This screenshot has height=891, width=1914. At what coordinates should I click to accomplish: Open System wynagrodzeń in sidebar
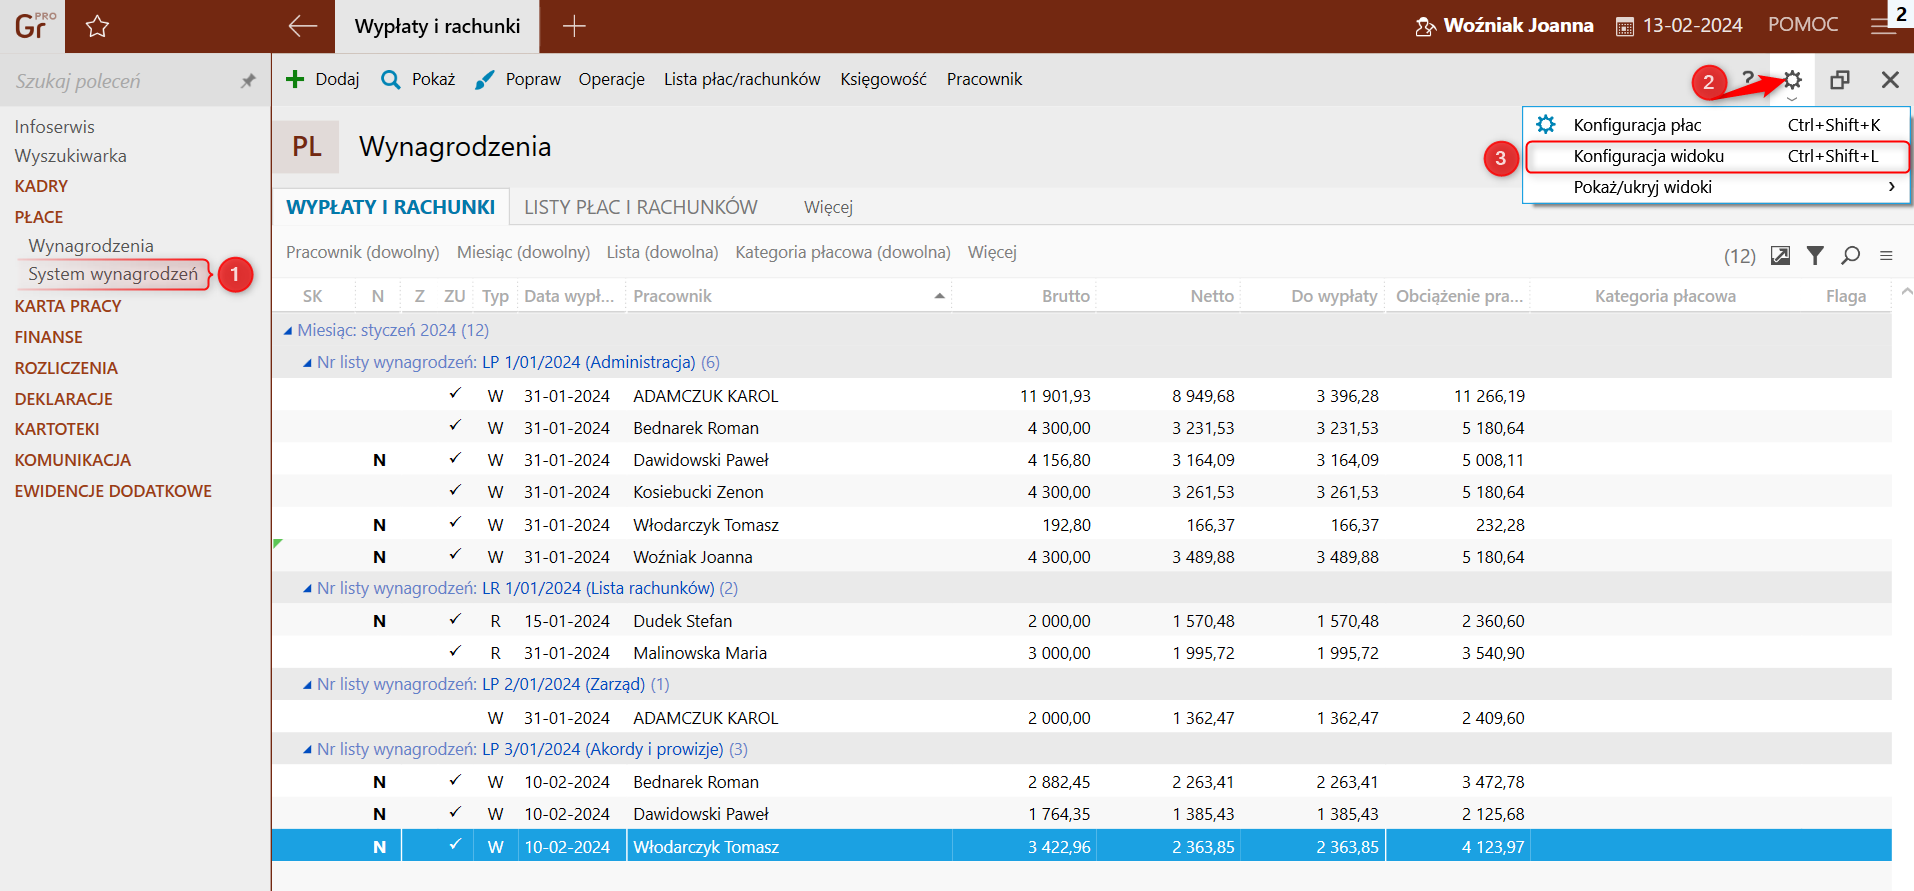coord(113,274)
